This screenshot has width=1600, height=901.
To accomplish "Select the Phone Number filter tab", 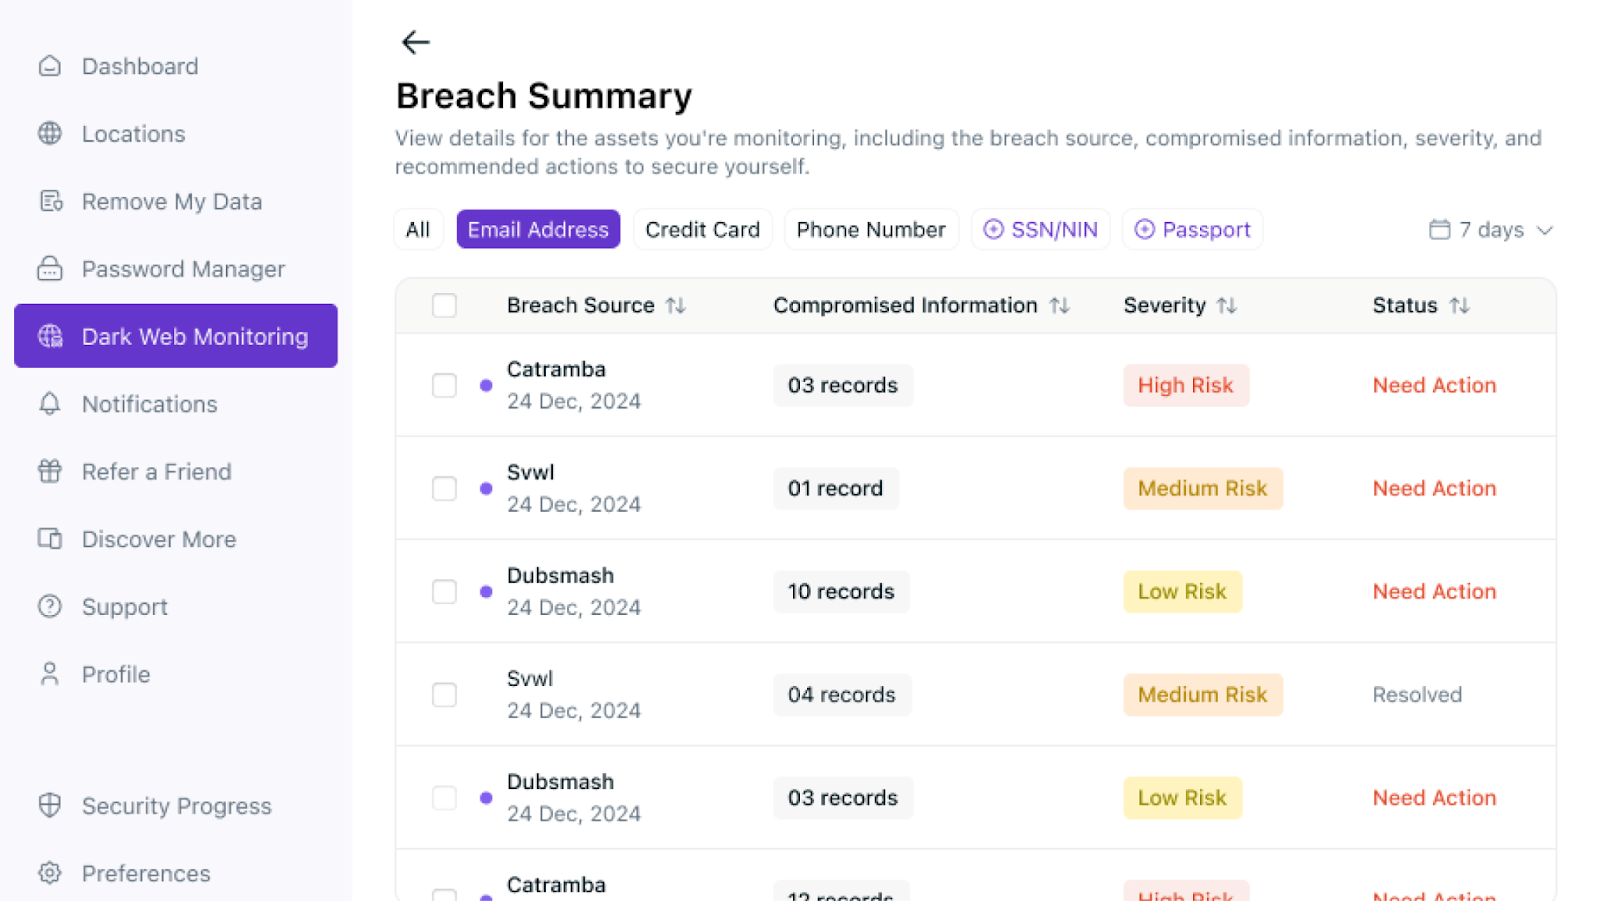I will [x=870, y=230].
